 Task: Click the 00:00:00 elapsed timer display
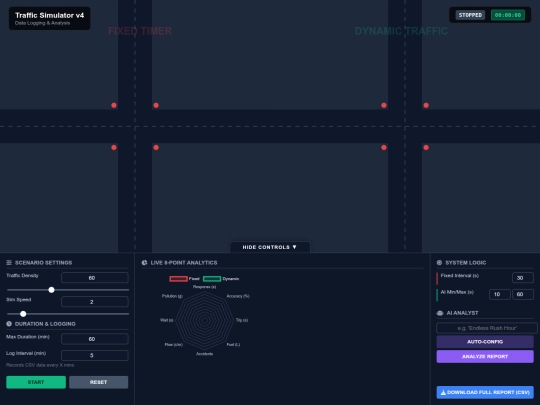[x=508, y=15]
